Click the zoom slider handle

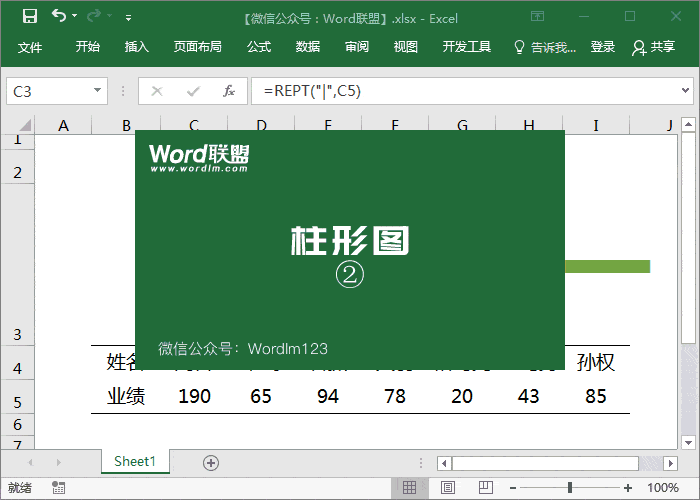click(570, 488)
